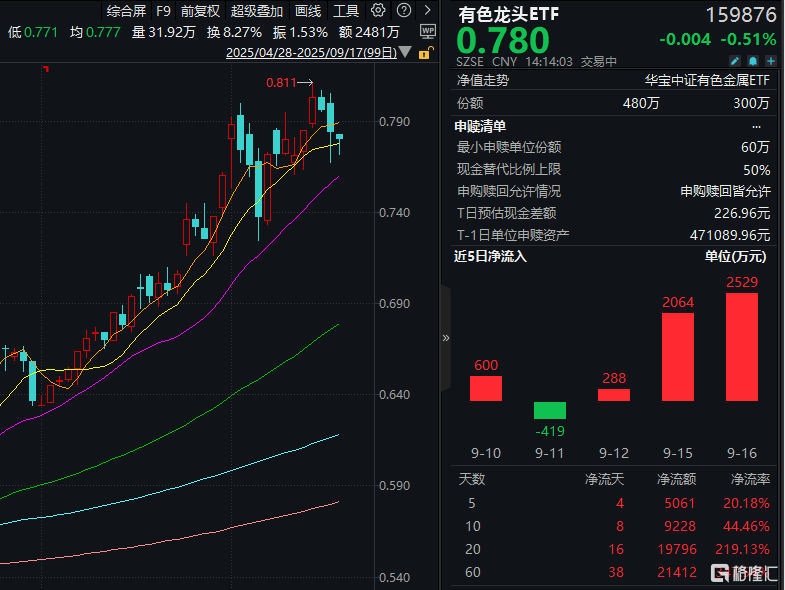Click the -0.51% change percentage

pyautogui.click(x=748, y=39)
